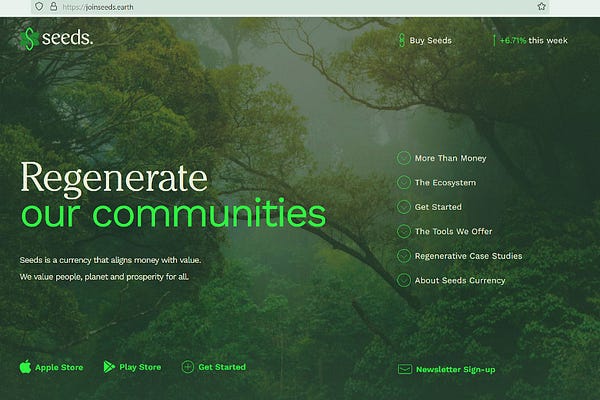Bookmark the page with the star icon

(x=541, y=7)
